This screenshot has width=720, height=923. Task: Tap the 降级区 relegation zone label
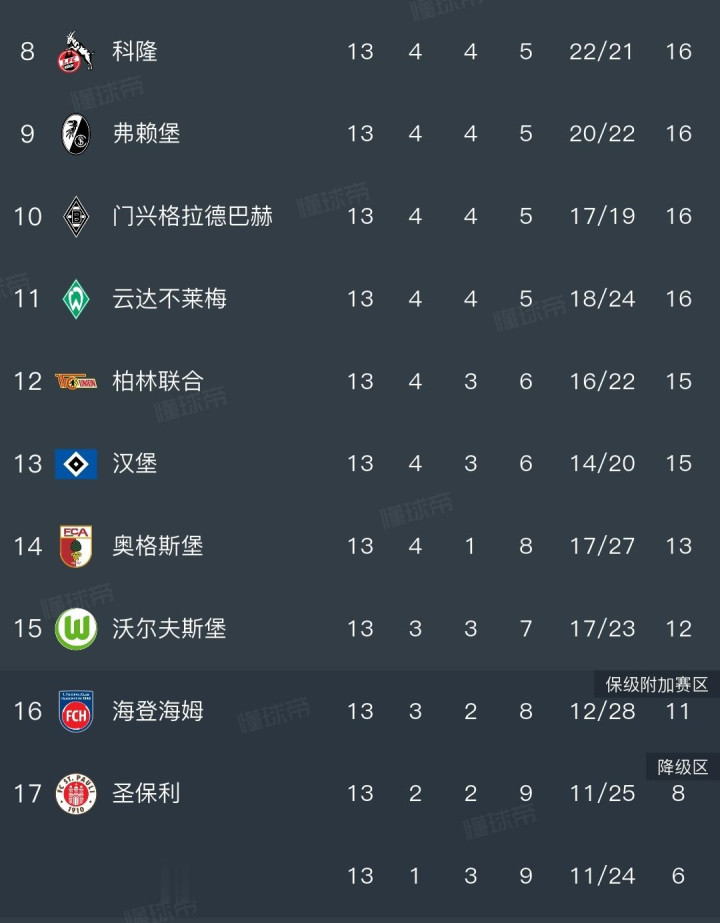click(682, 767)
